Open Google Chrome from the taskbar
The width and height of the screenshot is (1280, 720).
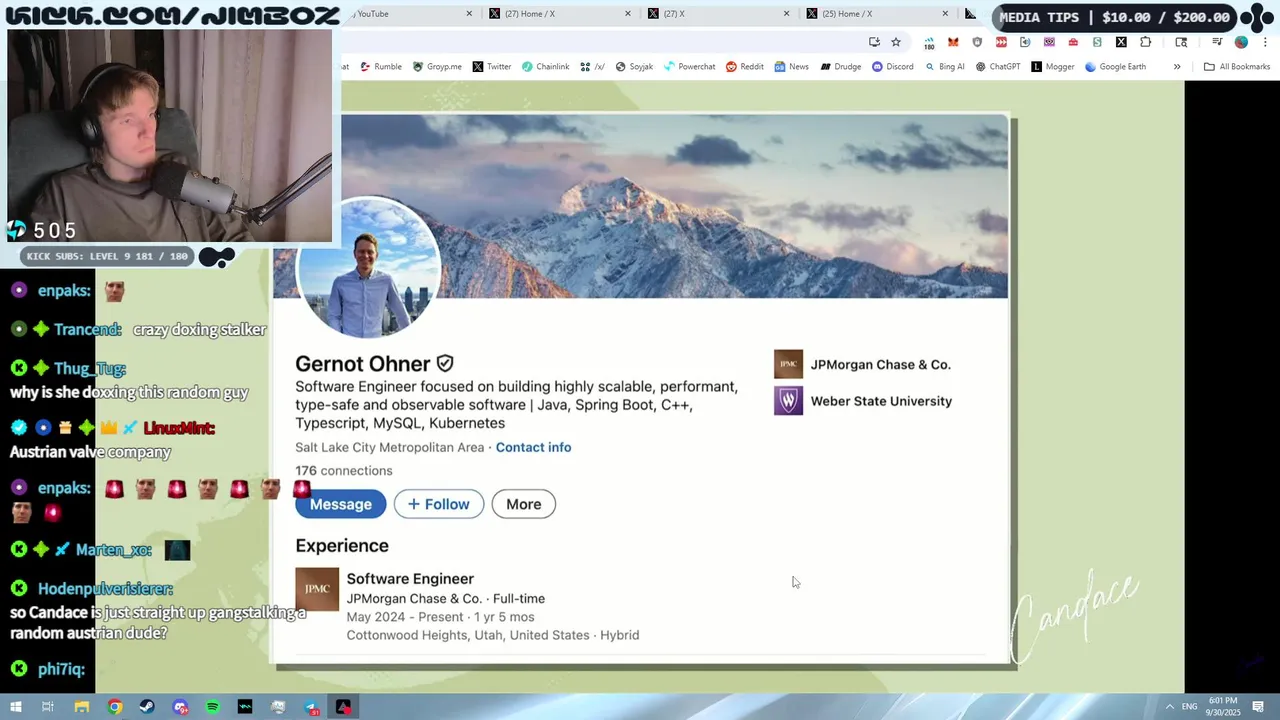pos(115,707)
